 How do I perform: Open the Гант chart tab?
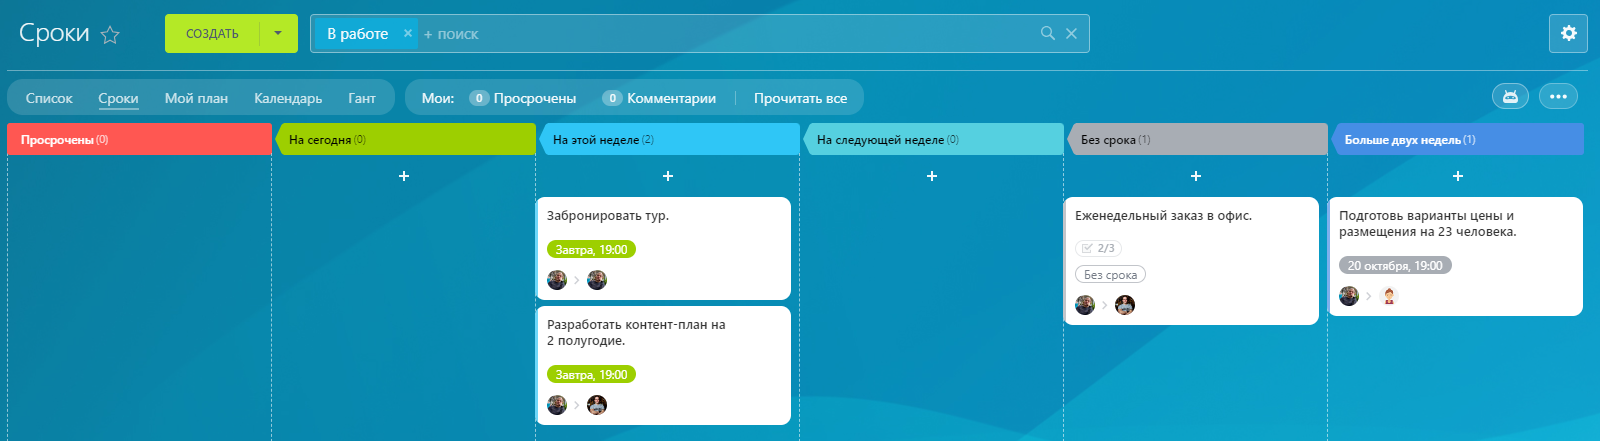[362, 98]
